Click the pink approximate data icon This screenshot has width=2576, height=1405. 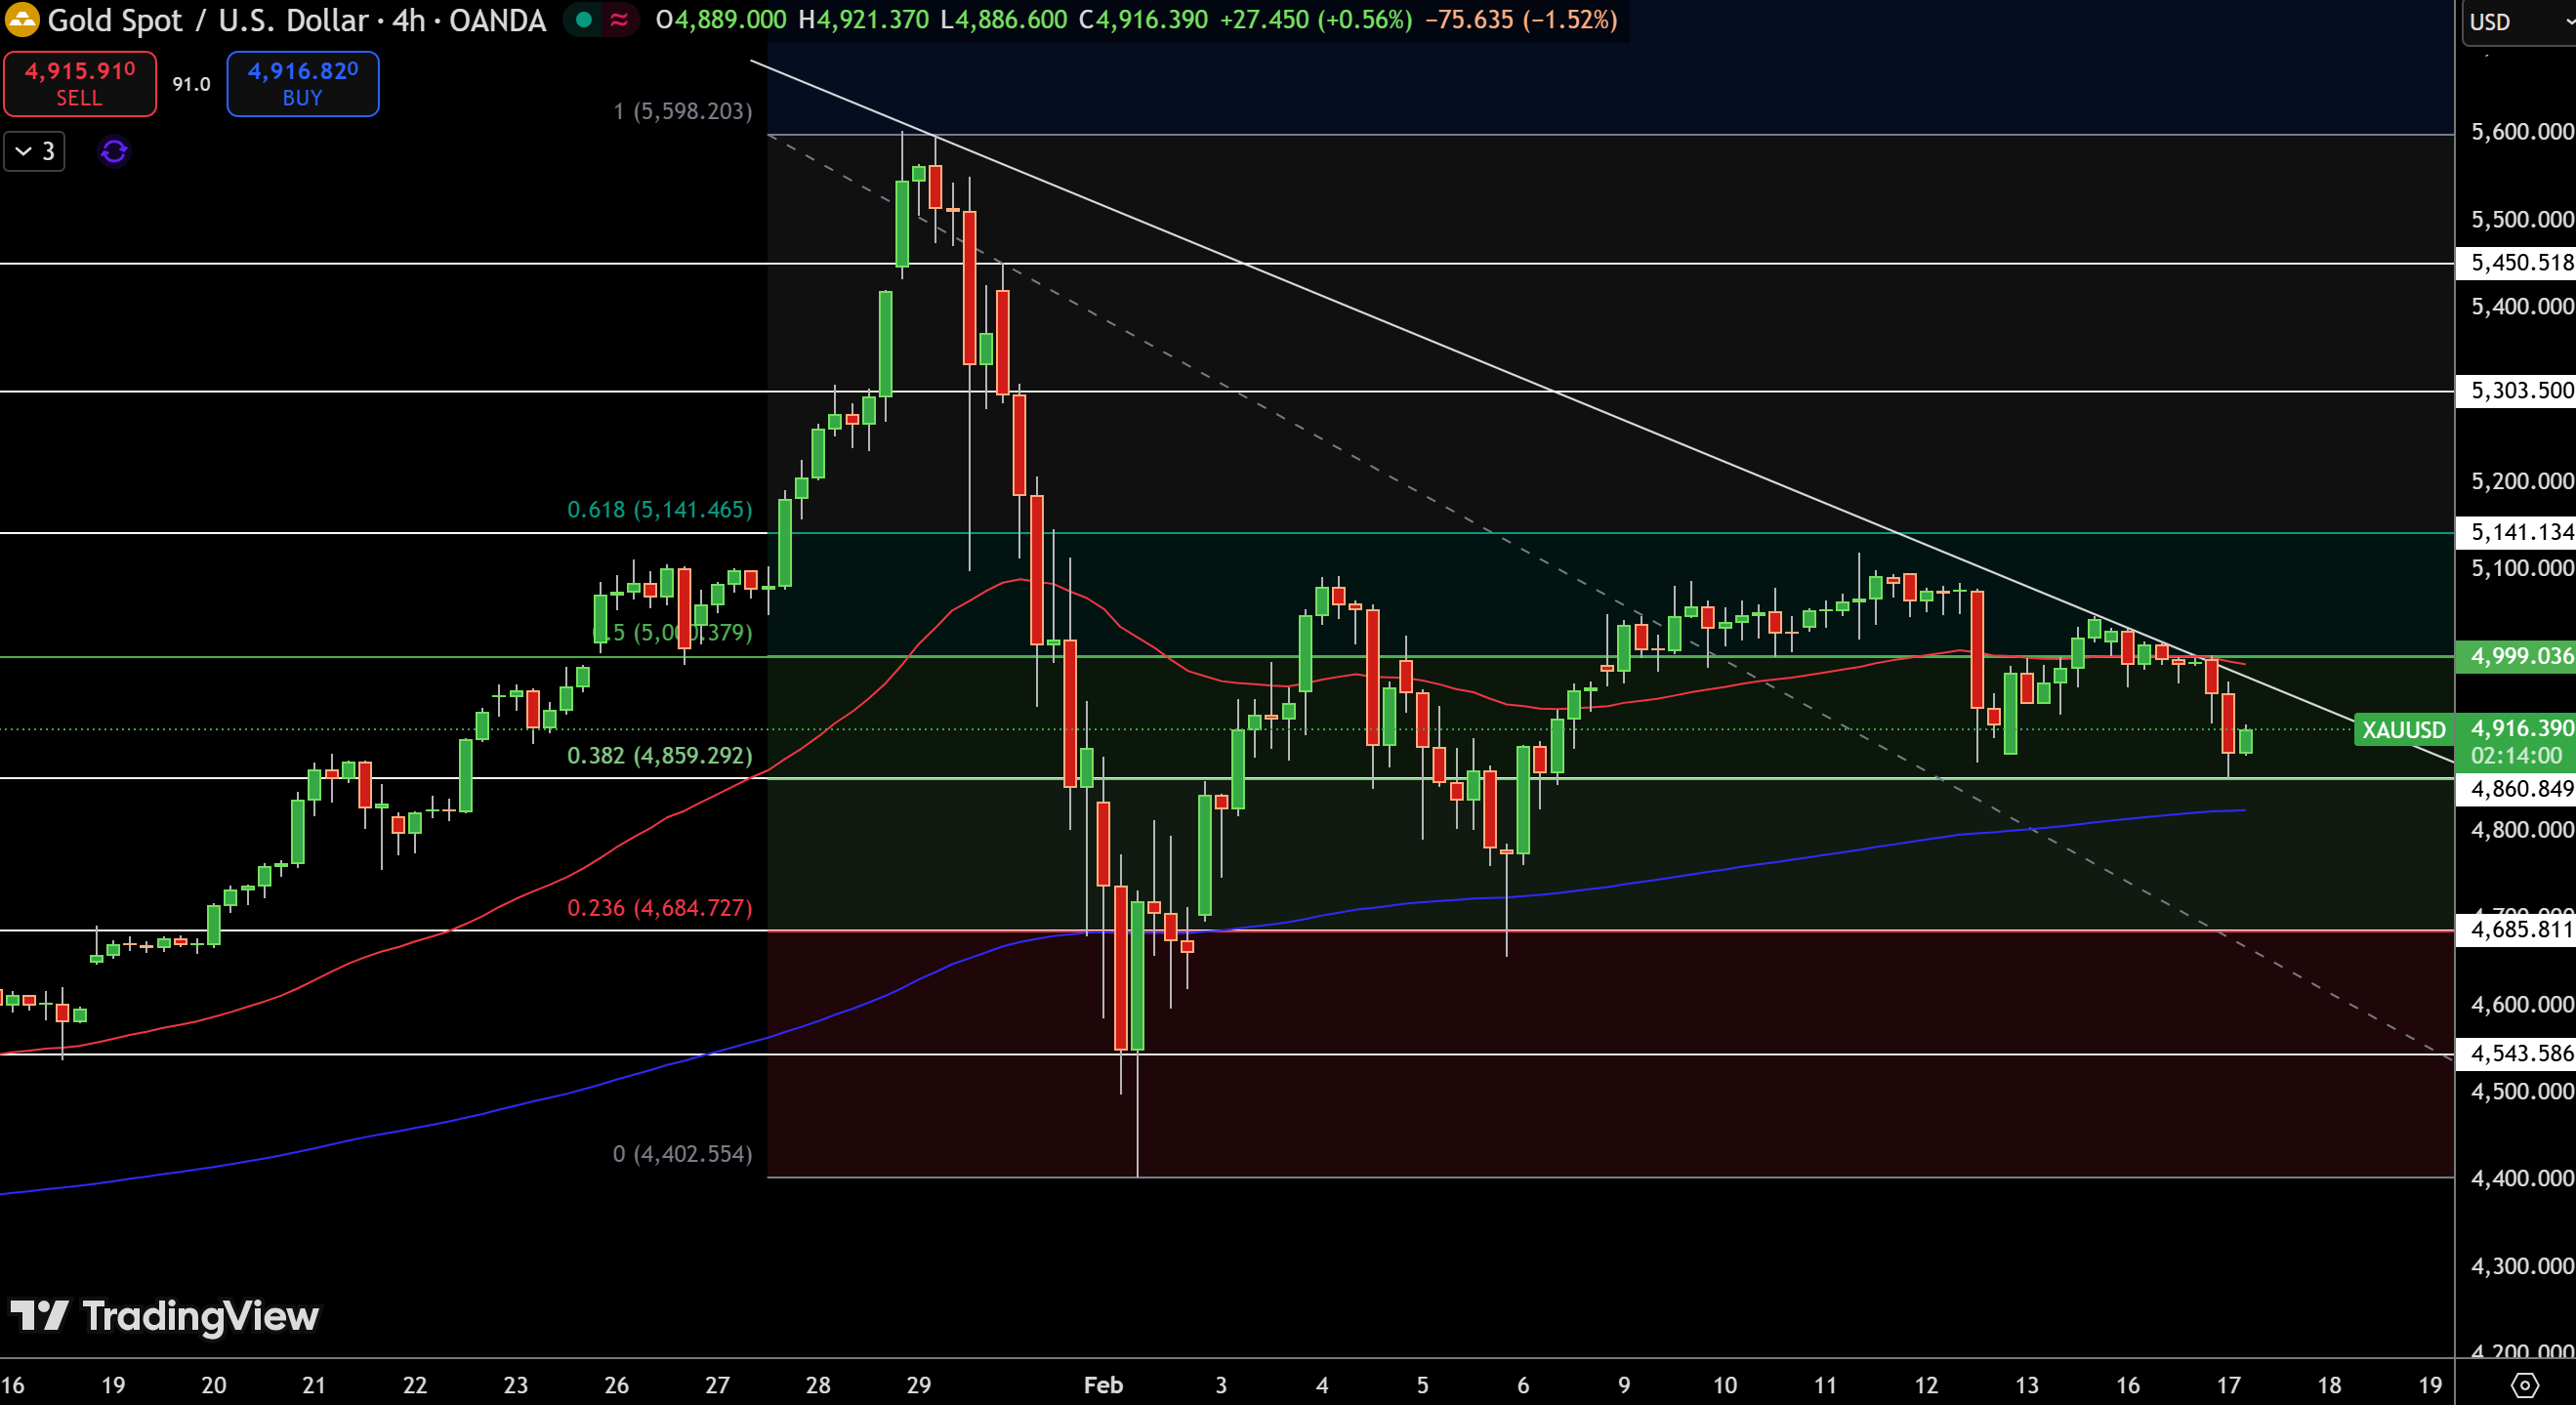point(619,20)
